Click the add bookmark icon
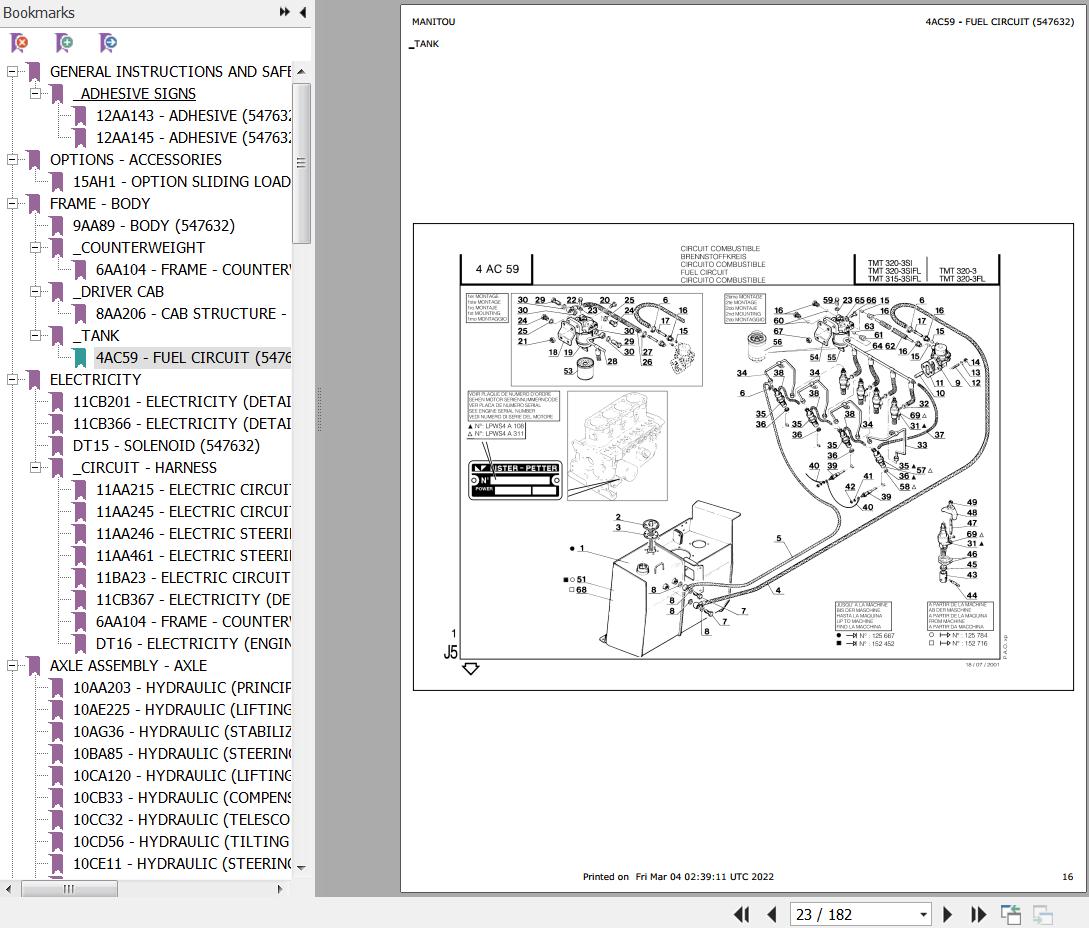This screenshot has width=1089, height=928. 64,43
